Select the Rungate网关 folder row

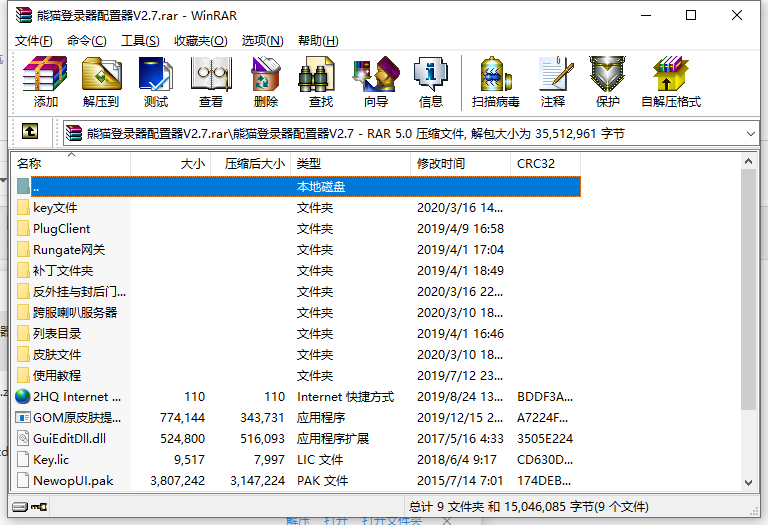[x=298, y=250]
